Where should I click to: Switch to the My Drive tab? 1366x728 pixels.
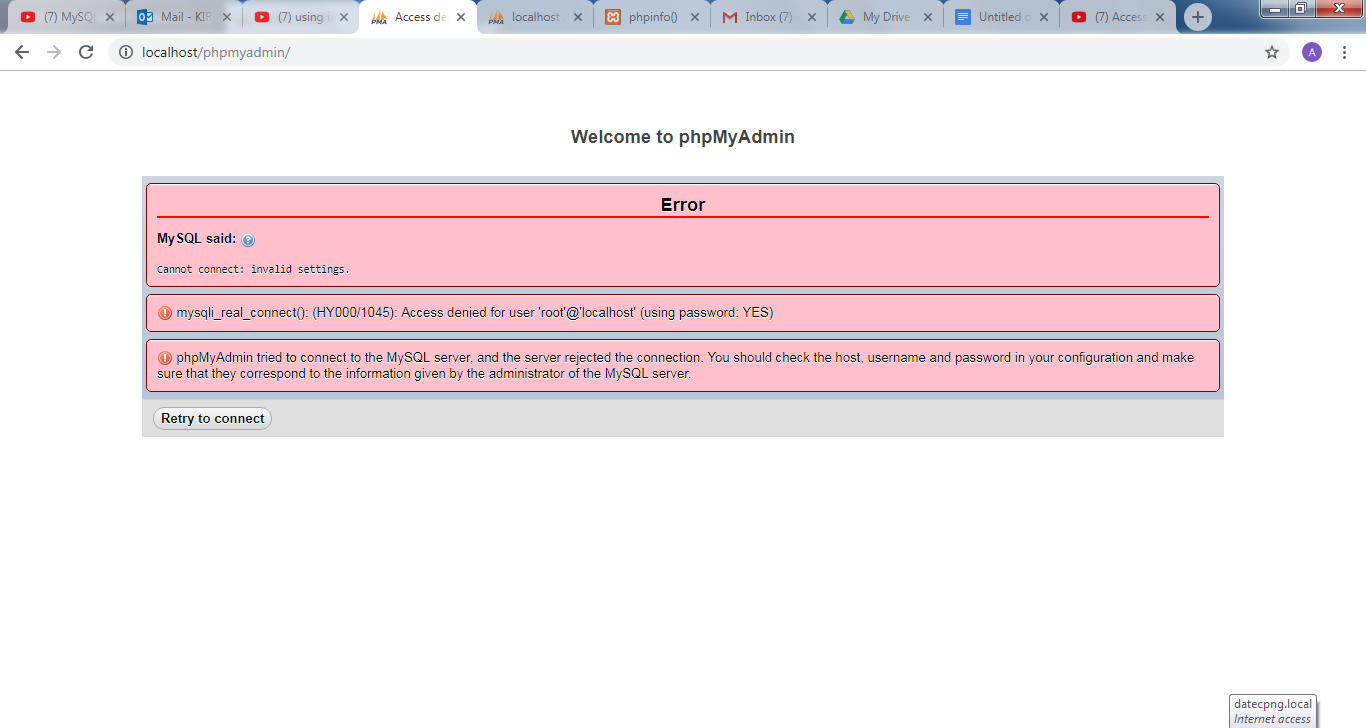[x=885, y=17]
